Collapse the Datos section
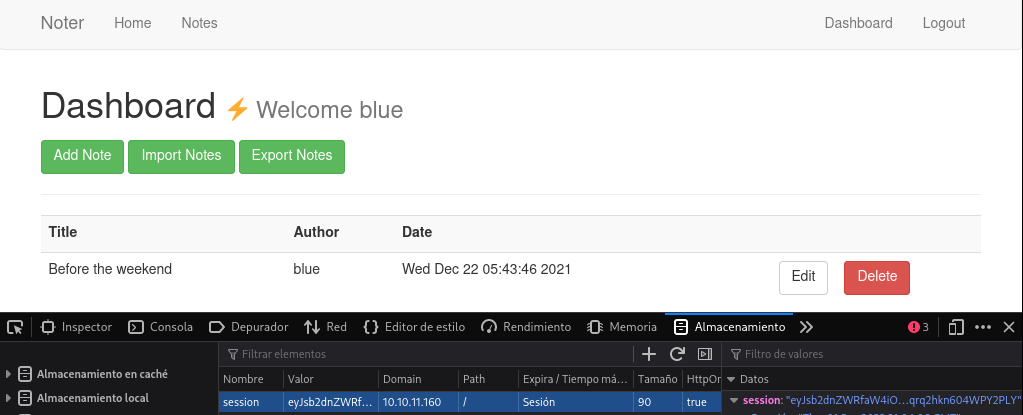This screenshot has height=415, width=1023. tap(730, 379)
